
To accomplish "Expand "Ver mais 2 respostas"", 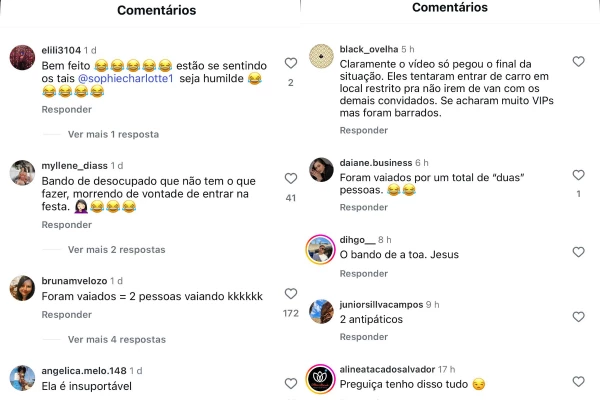I will click(117, 250).
